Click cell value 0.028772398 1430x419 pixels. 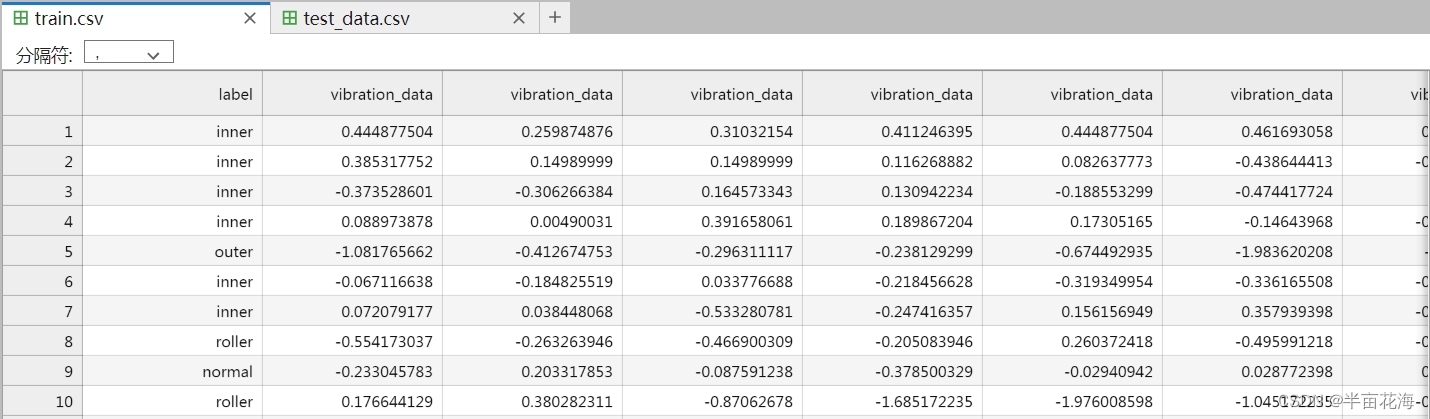(1252, 371)
